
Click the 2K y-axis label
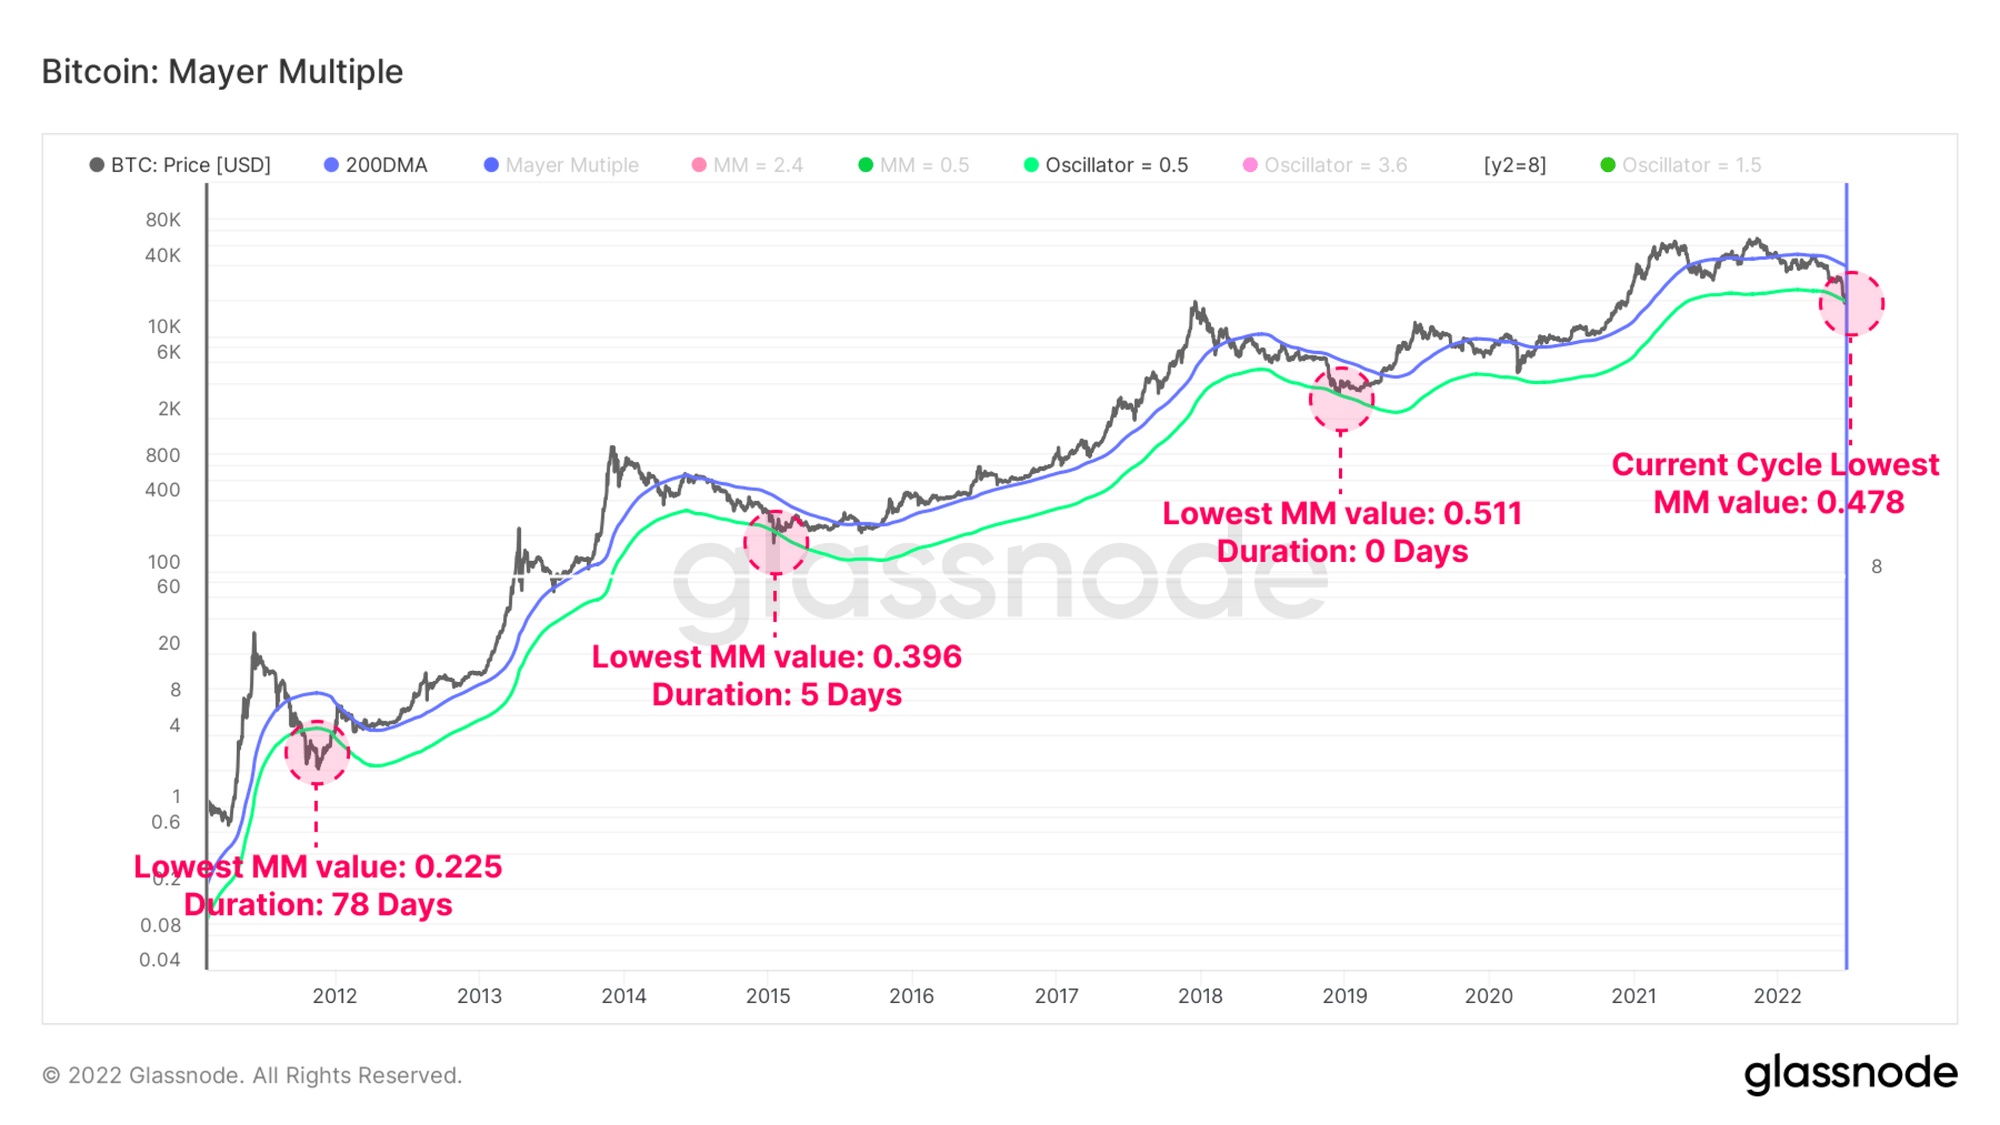[169, 408]
